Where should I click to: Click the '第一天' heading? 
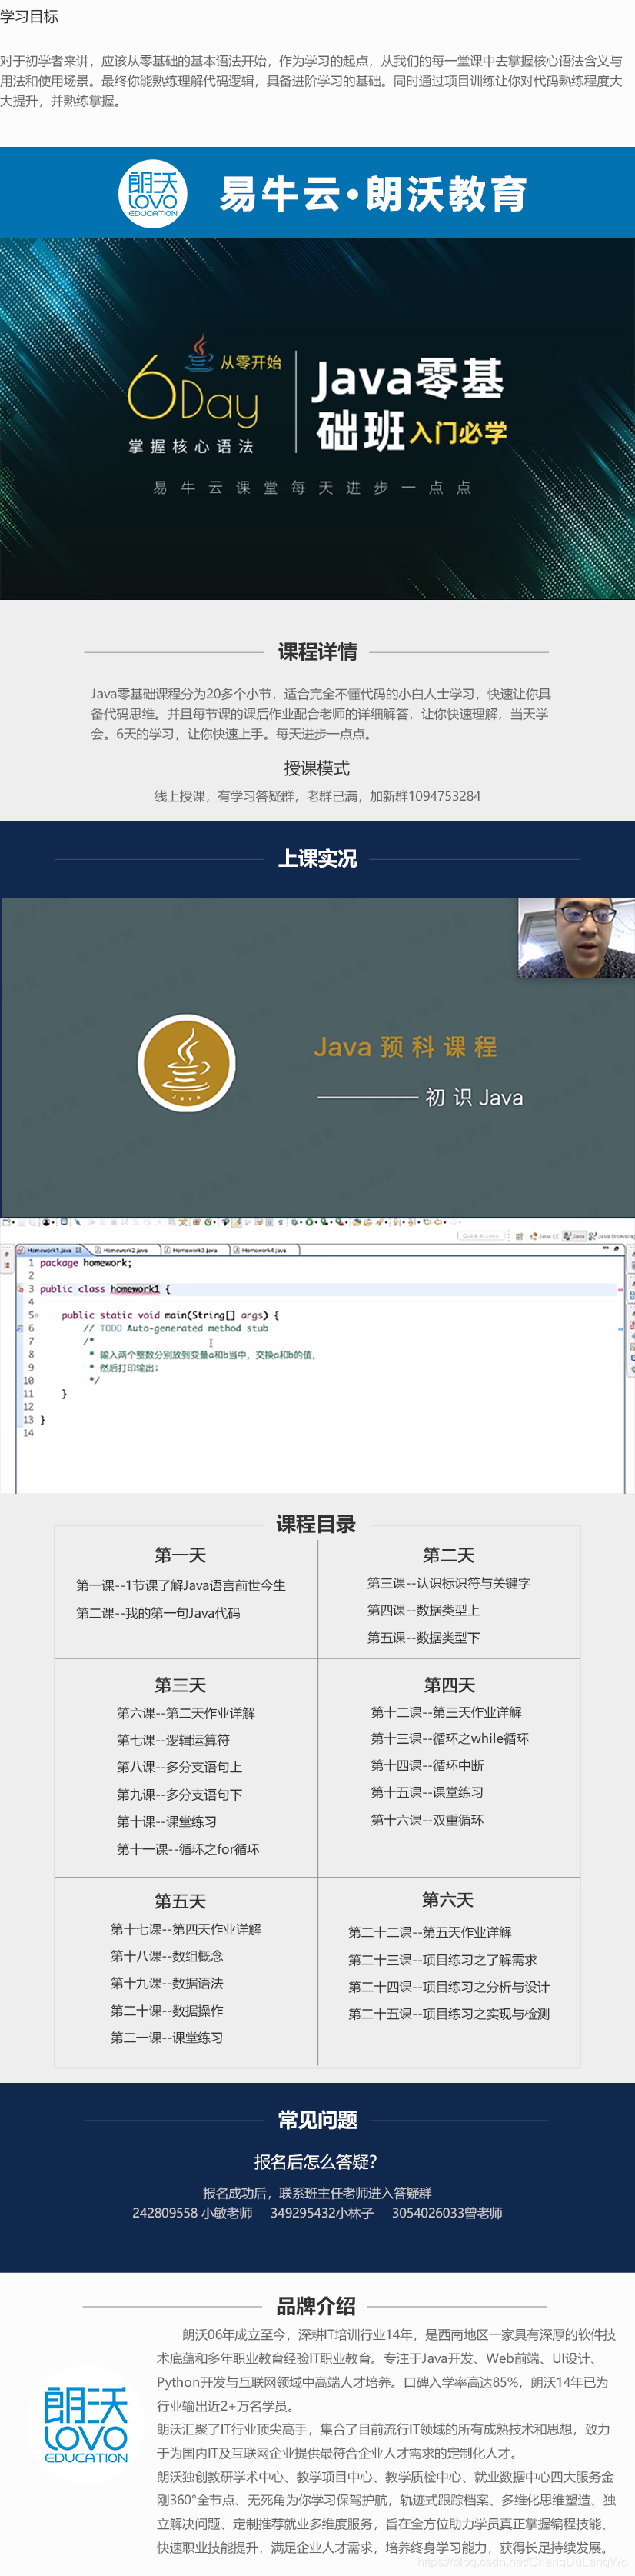180,1556
